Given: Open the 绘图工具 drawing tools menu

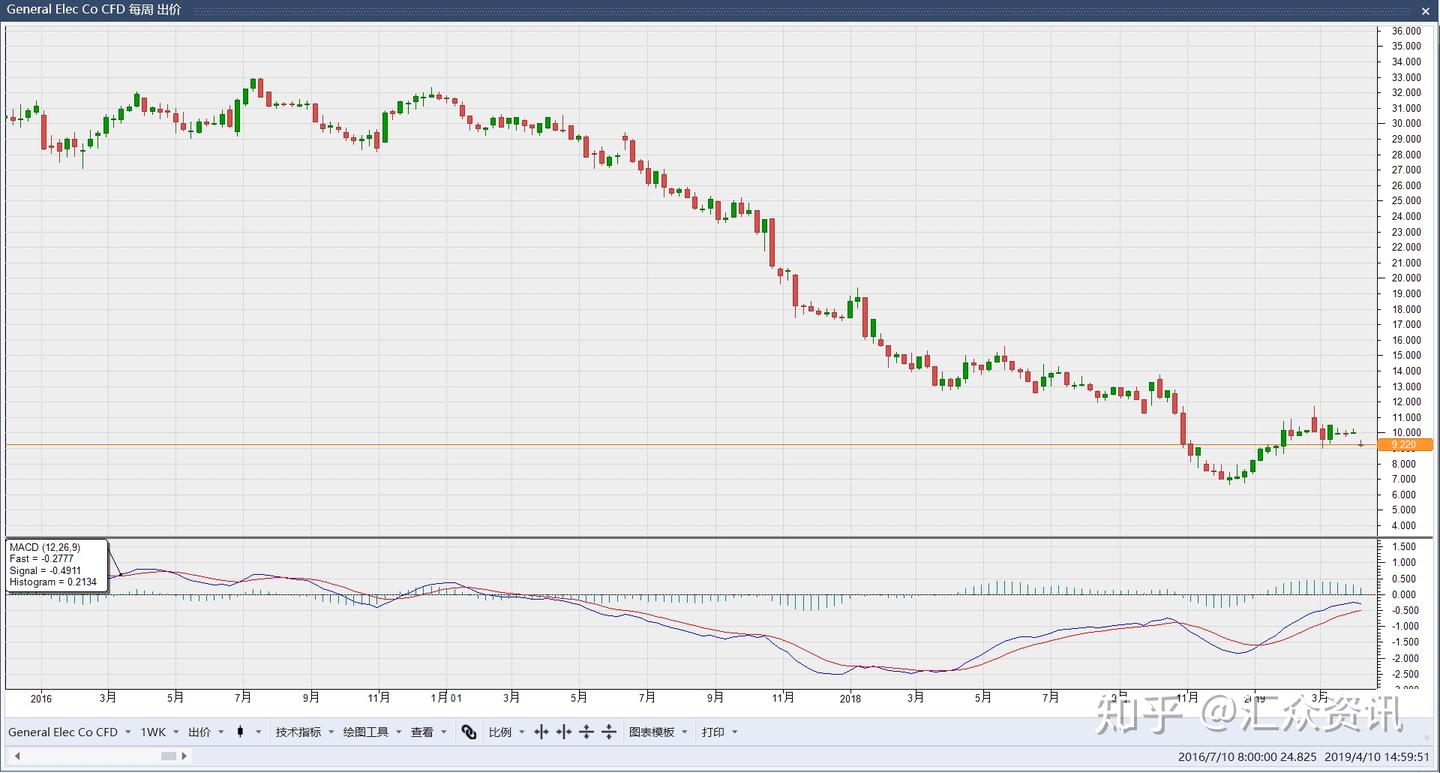Looking at the screenshot, I should point(372,732).
